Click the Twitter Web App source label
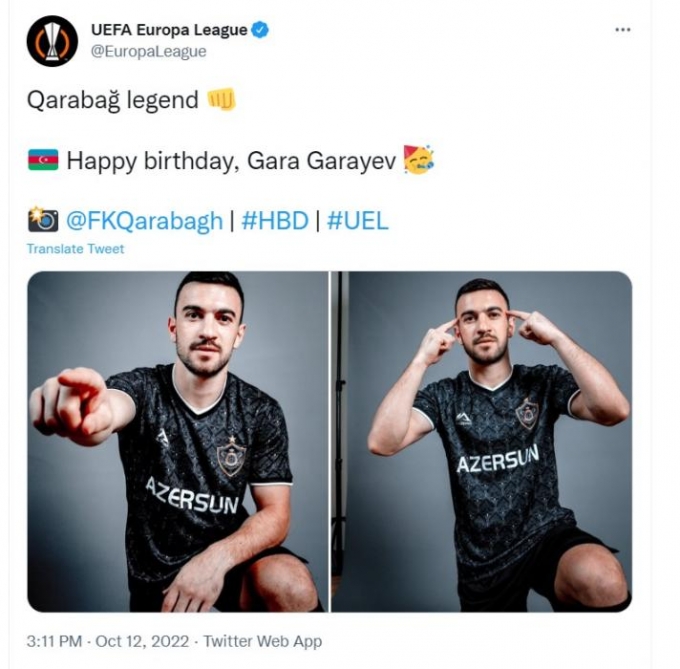This screenshot has height=669, width=680. pyautogui.click(x=263, y=641)
